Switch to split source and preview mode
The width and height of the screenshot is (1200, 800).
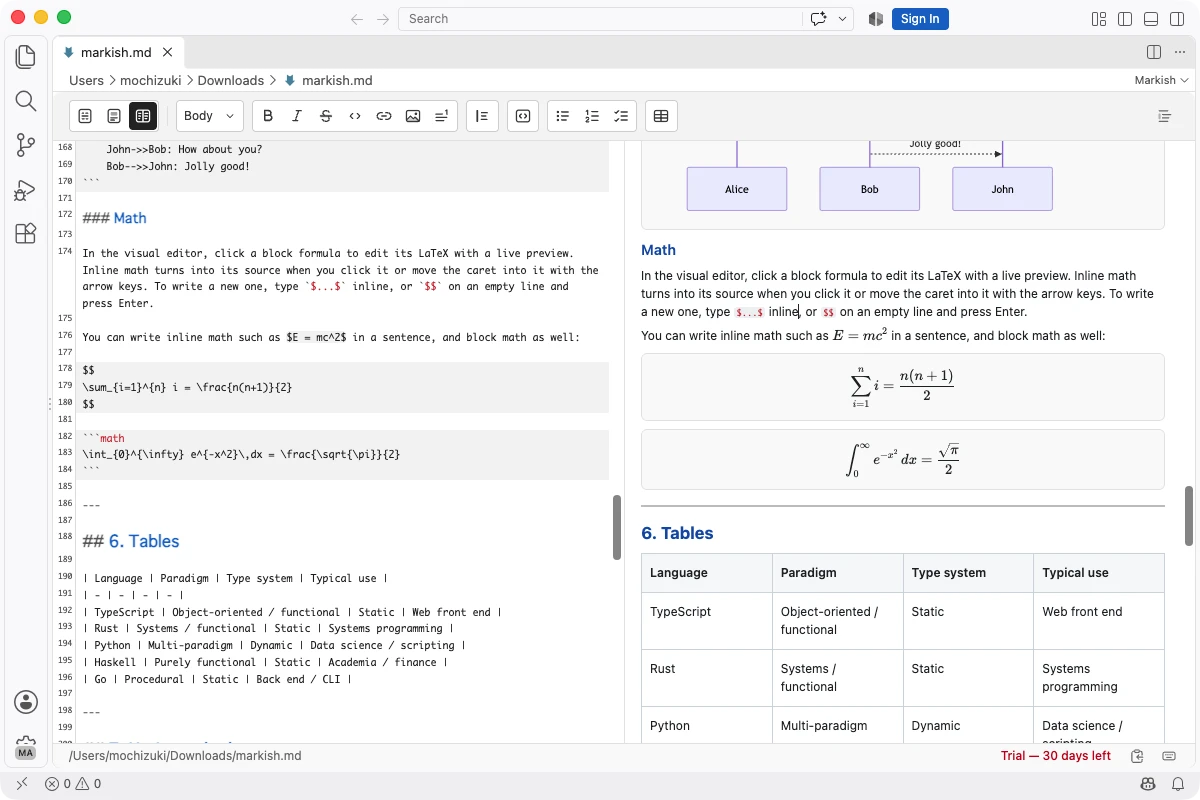(143, 116)
